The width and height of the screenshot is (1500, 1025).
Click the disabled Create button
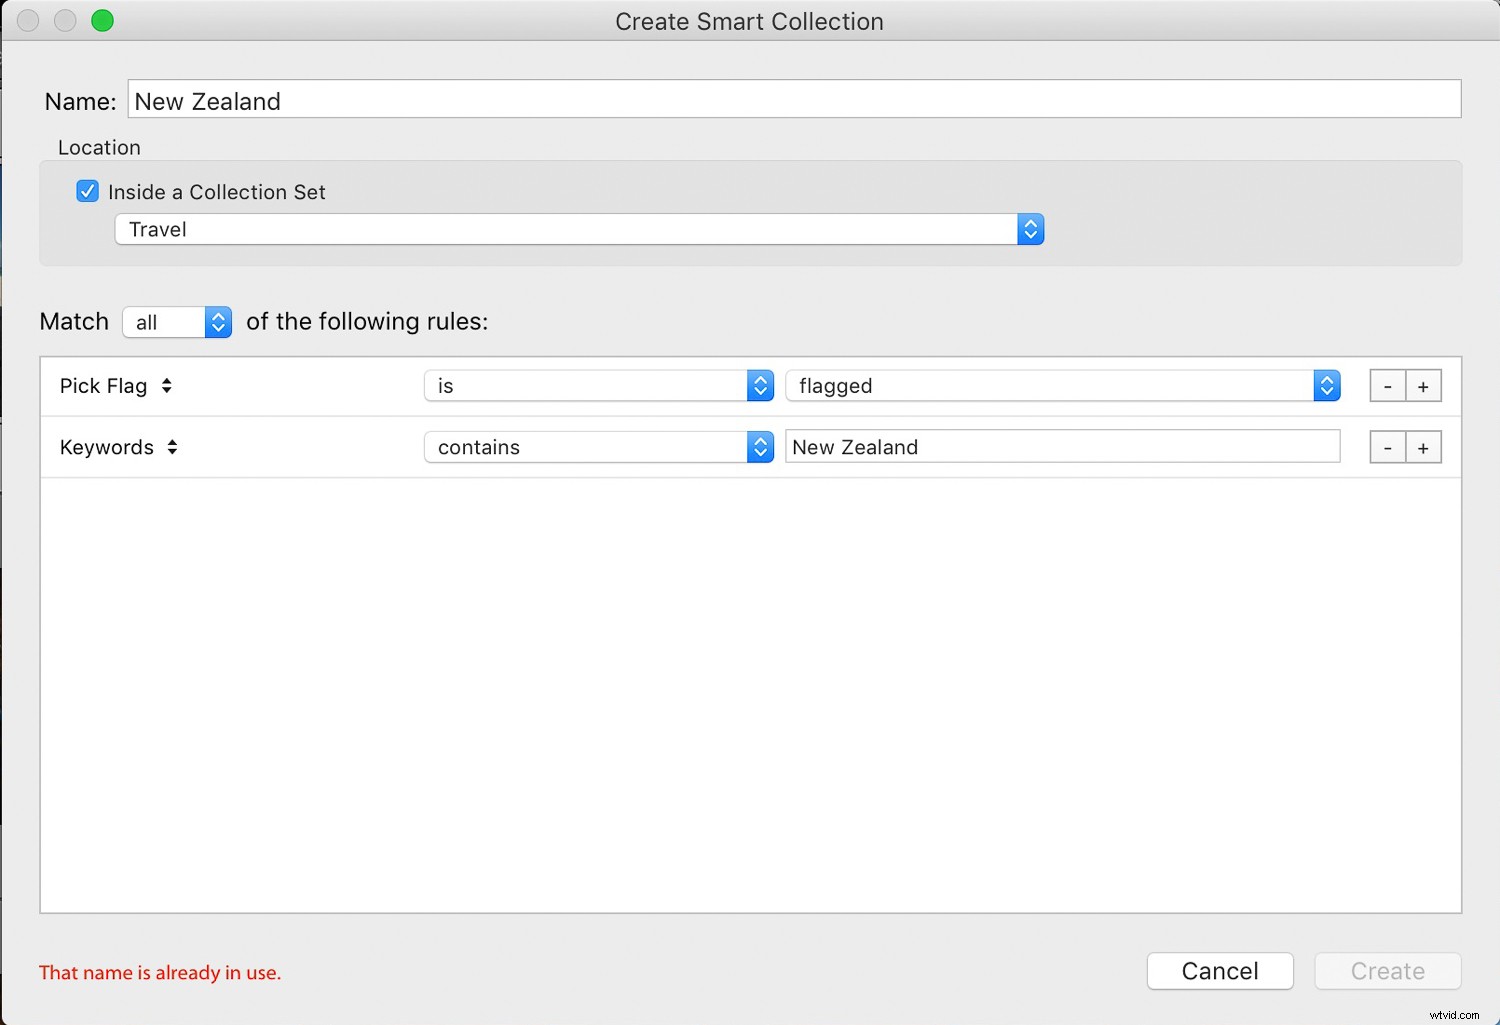click(x=1387, y=971)
